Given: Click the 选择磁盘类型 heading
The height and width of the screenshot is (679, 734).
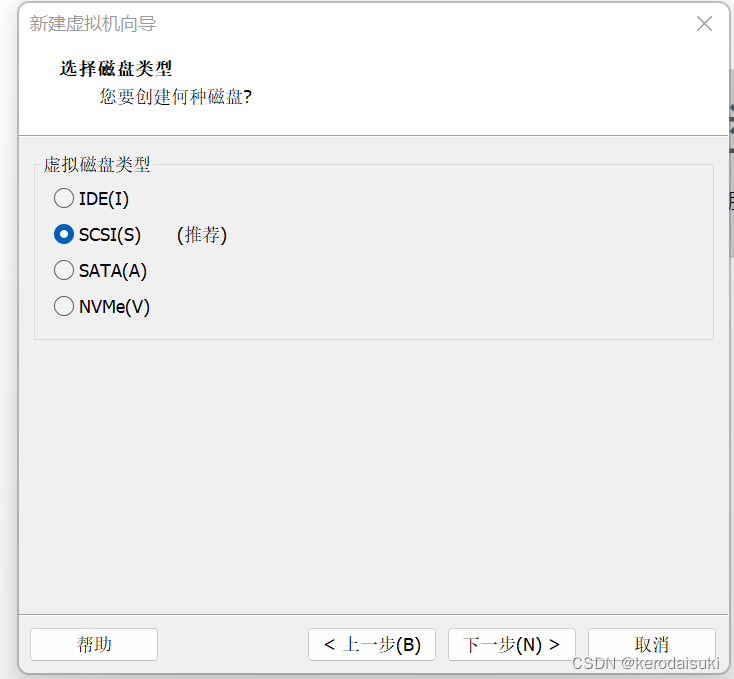Looking at the screenshot, I should (116, 69).
